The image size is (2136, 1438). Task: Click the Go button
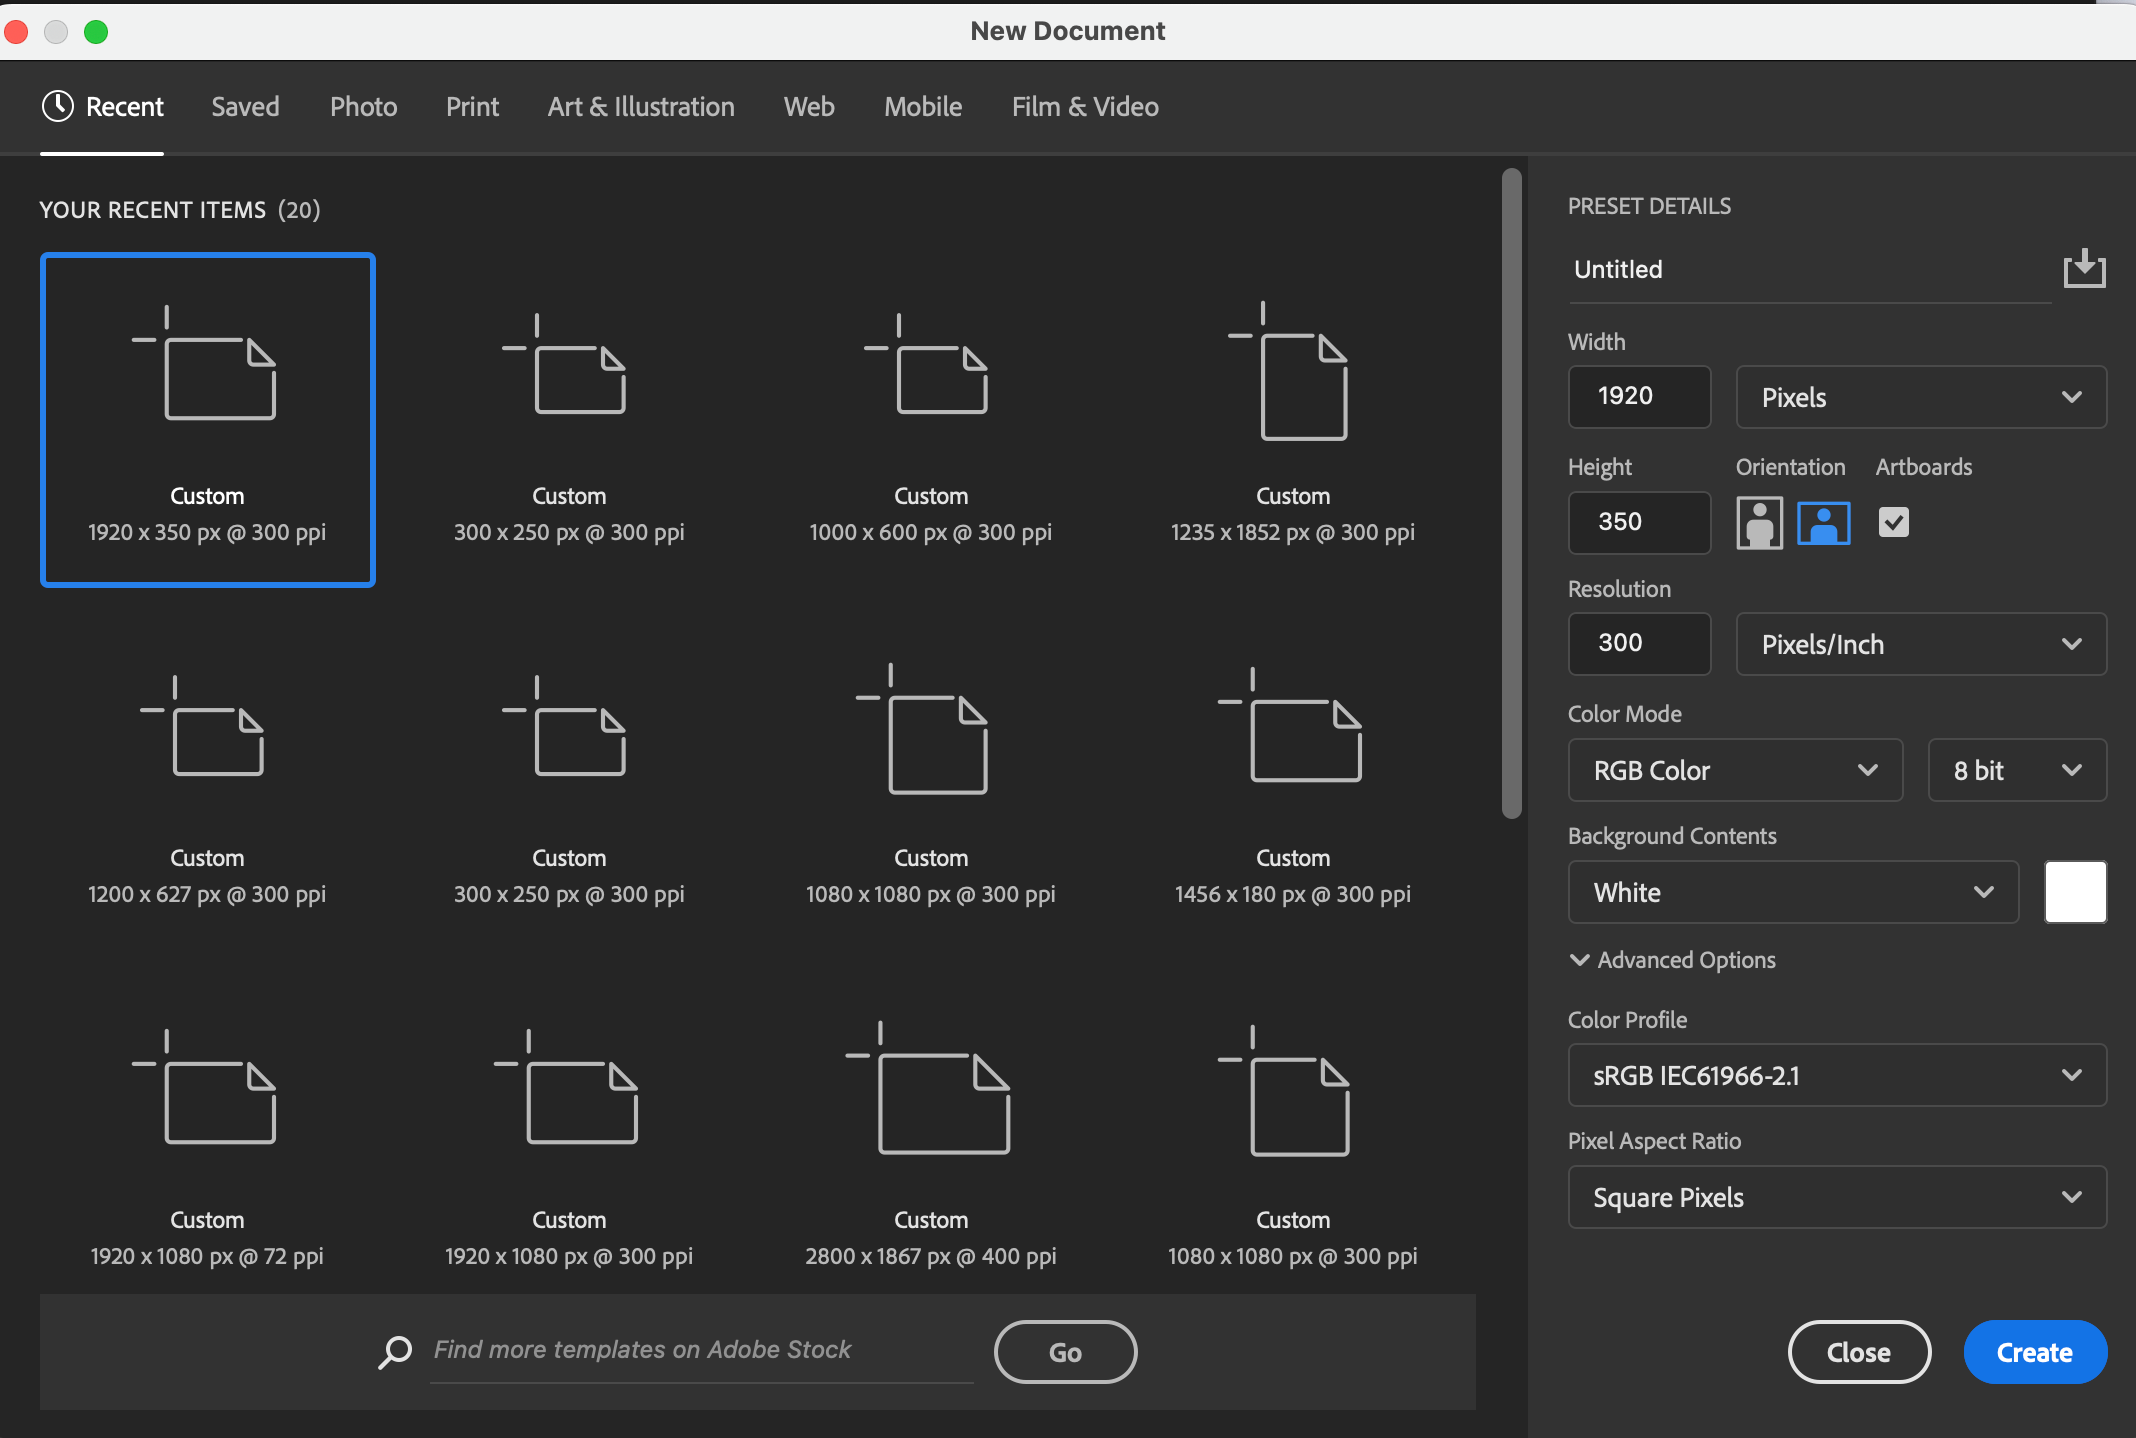point(1065,1351)
